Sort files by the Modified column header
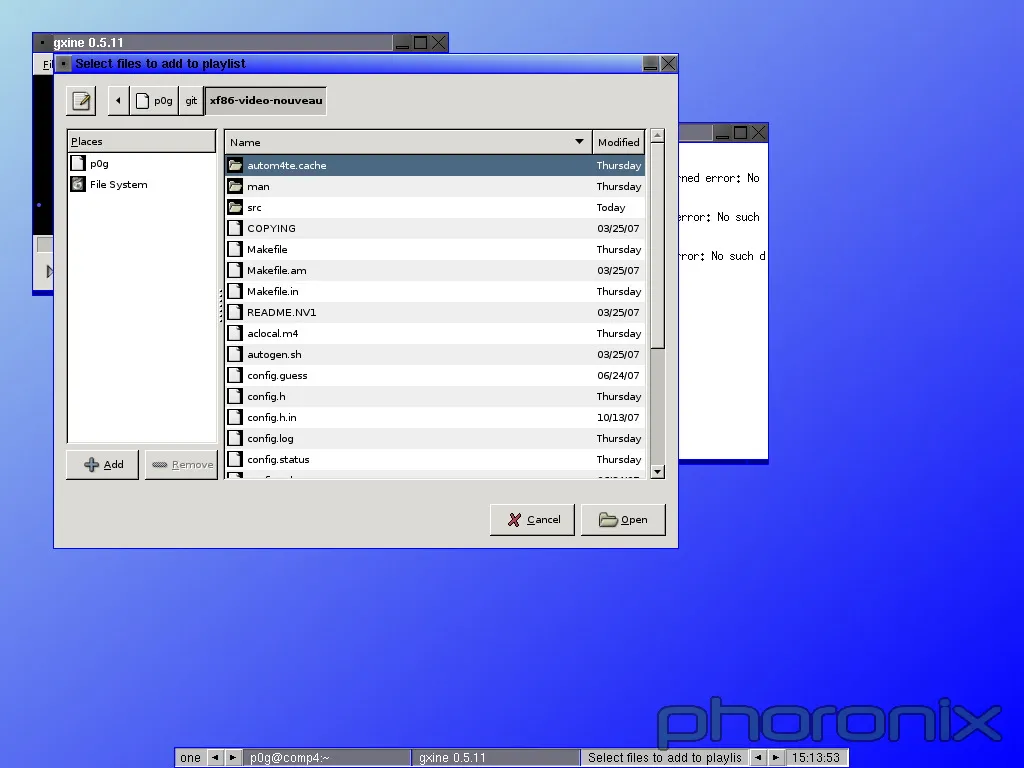 (618, 142)
